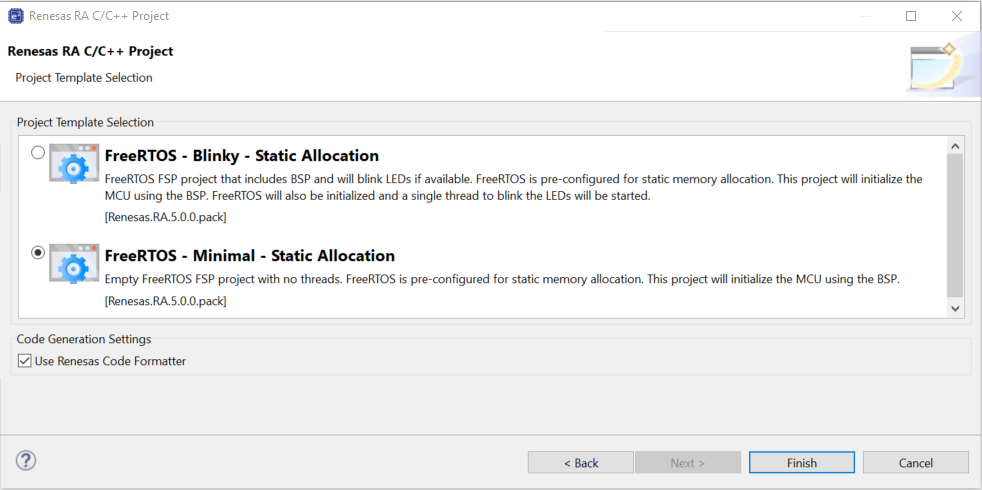Click the Renesas chip icon in title bar
Image resolution: width=982 pixels, height=490 pixels.
(16, 16)
